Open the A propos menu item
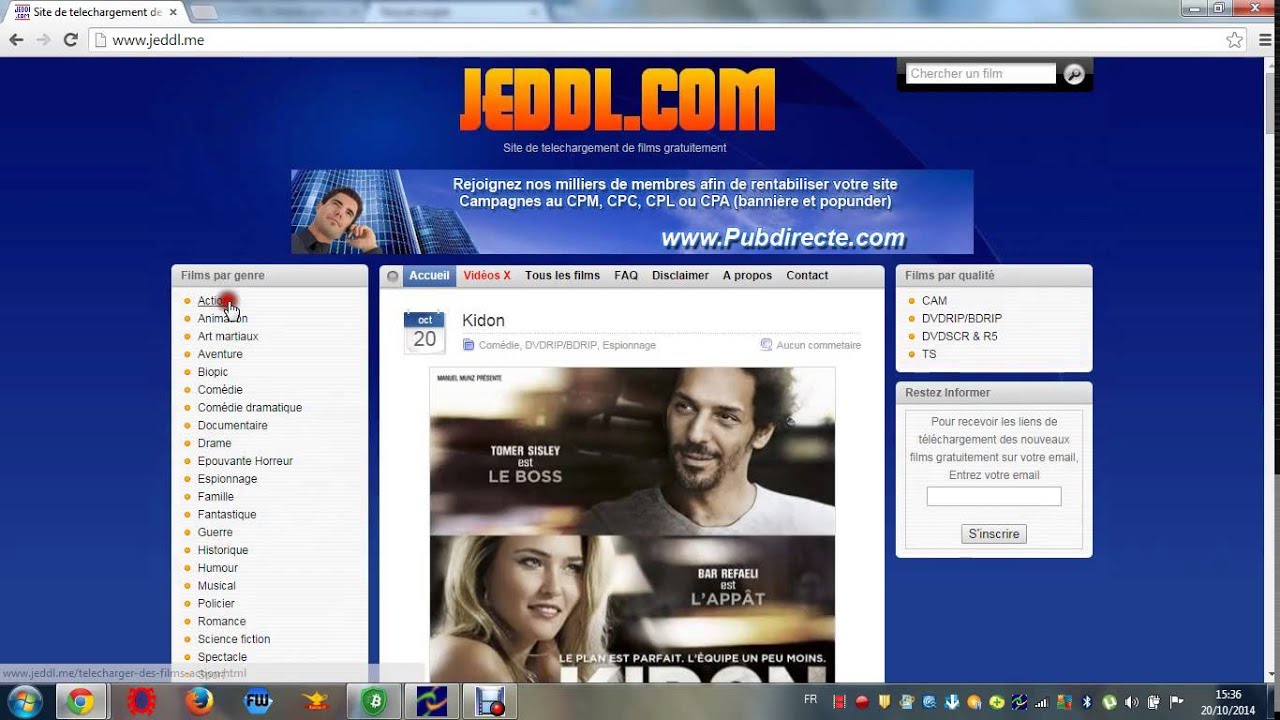 coord(747,276)
